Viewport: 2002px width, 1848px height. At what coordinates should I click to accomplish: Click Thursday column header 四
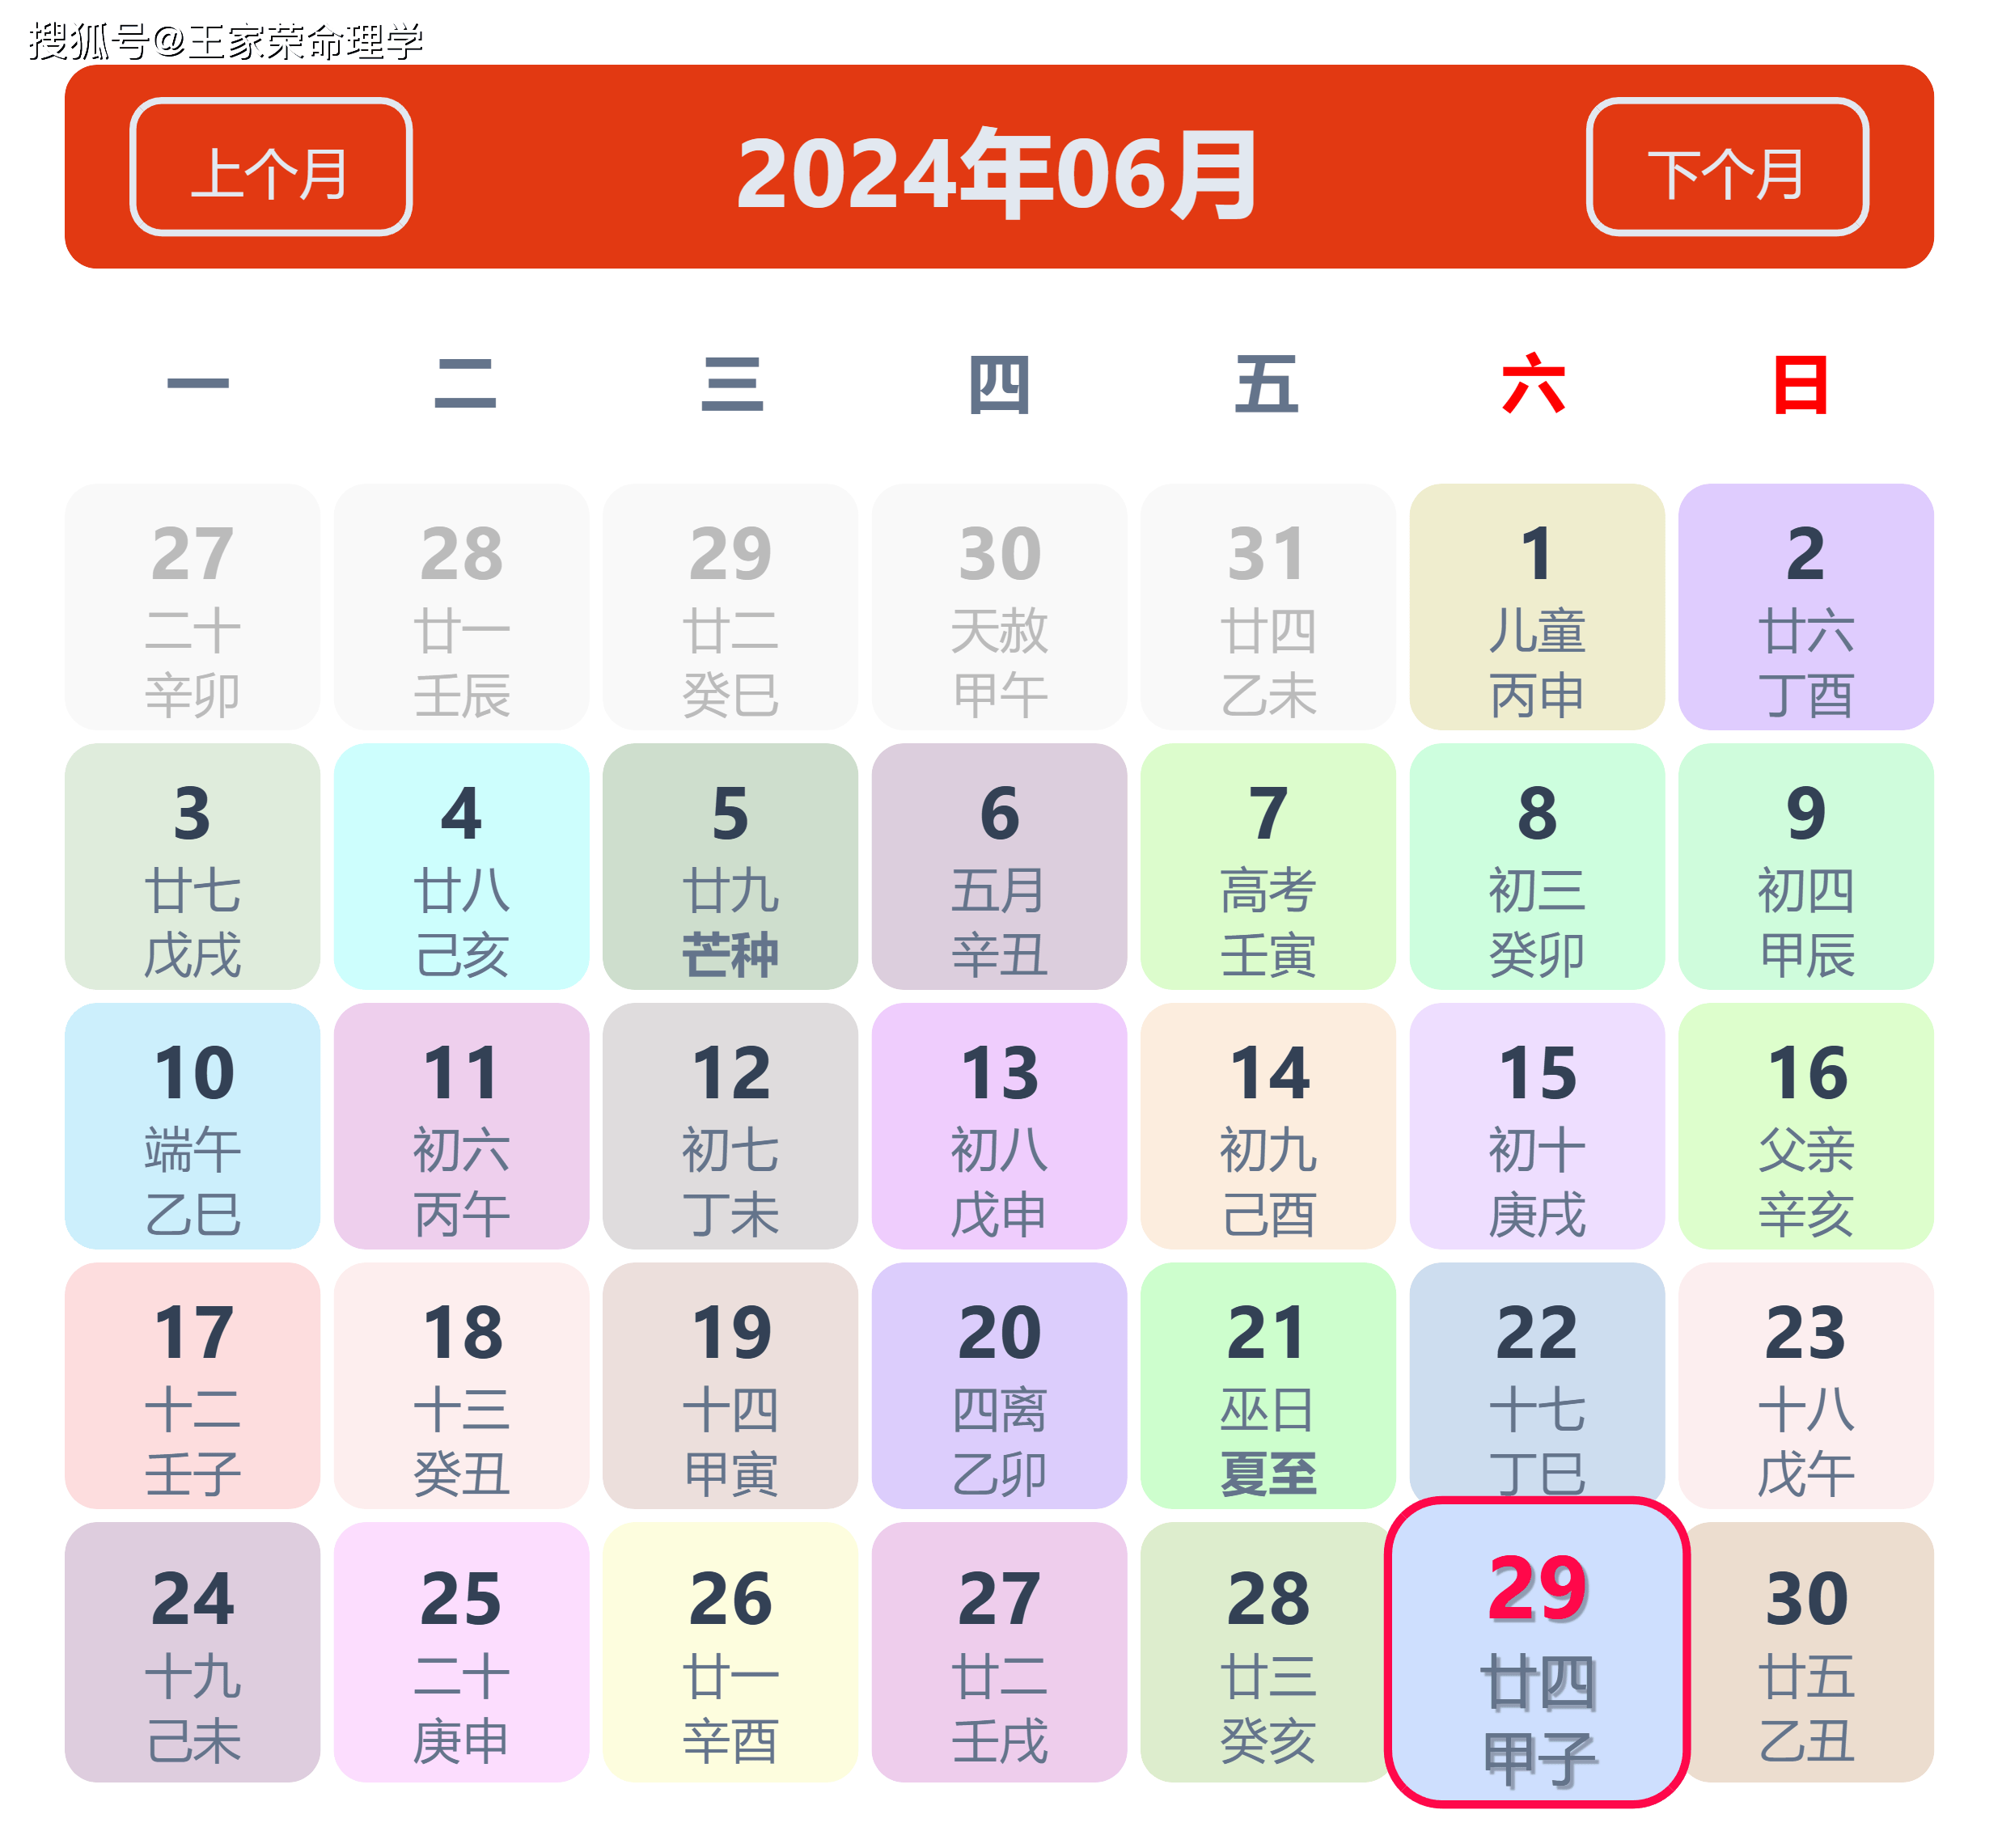coord(999,385)
